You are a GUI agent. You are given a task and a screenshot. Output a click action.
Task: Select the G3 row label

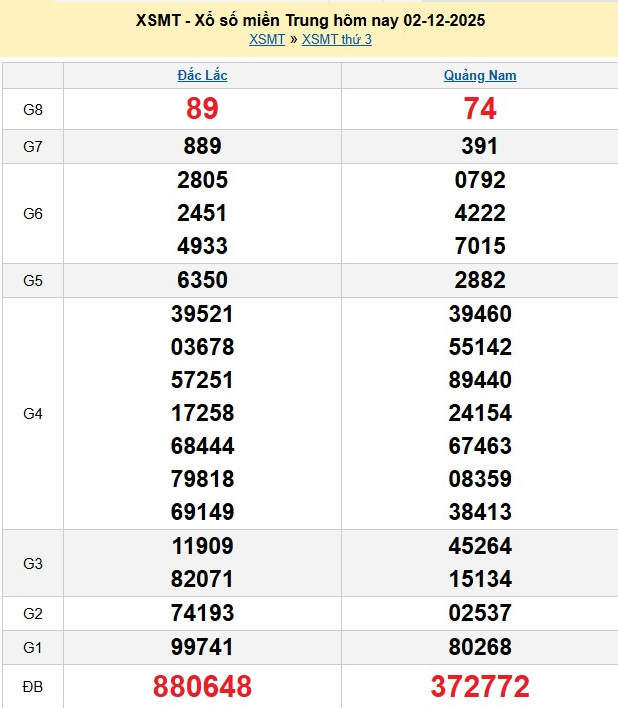(x=33, y=563)
